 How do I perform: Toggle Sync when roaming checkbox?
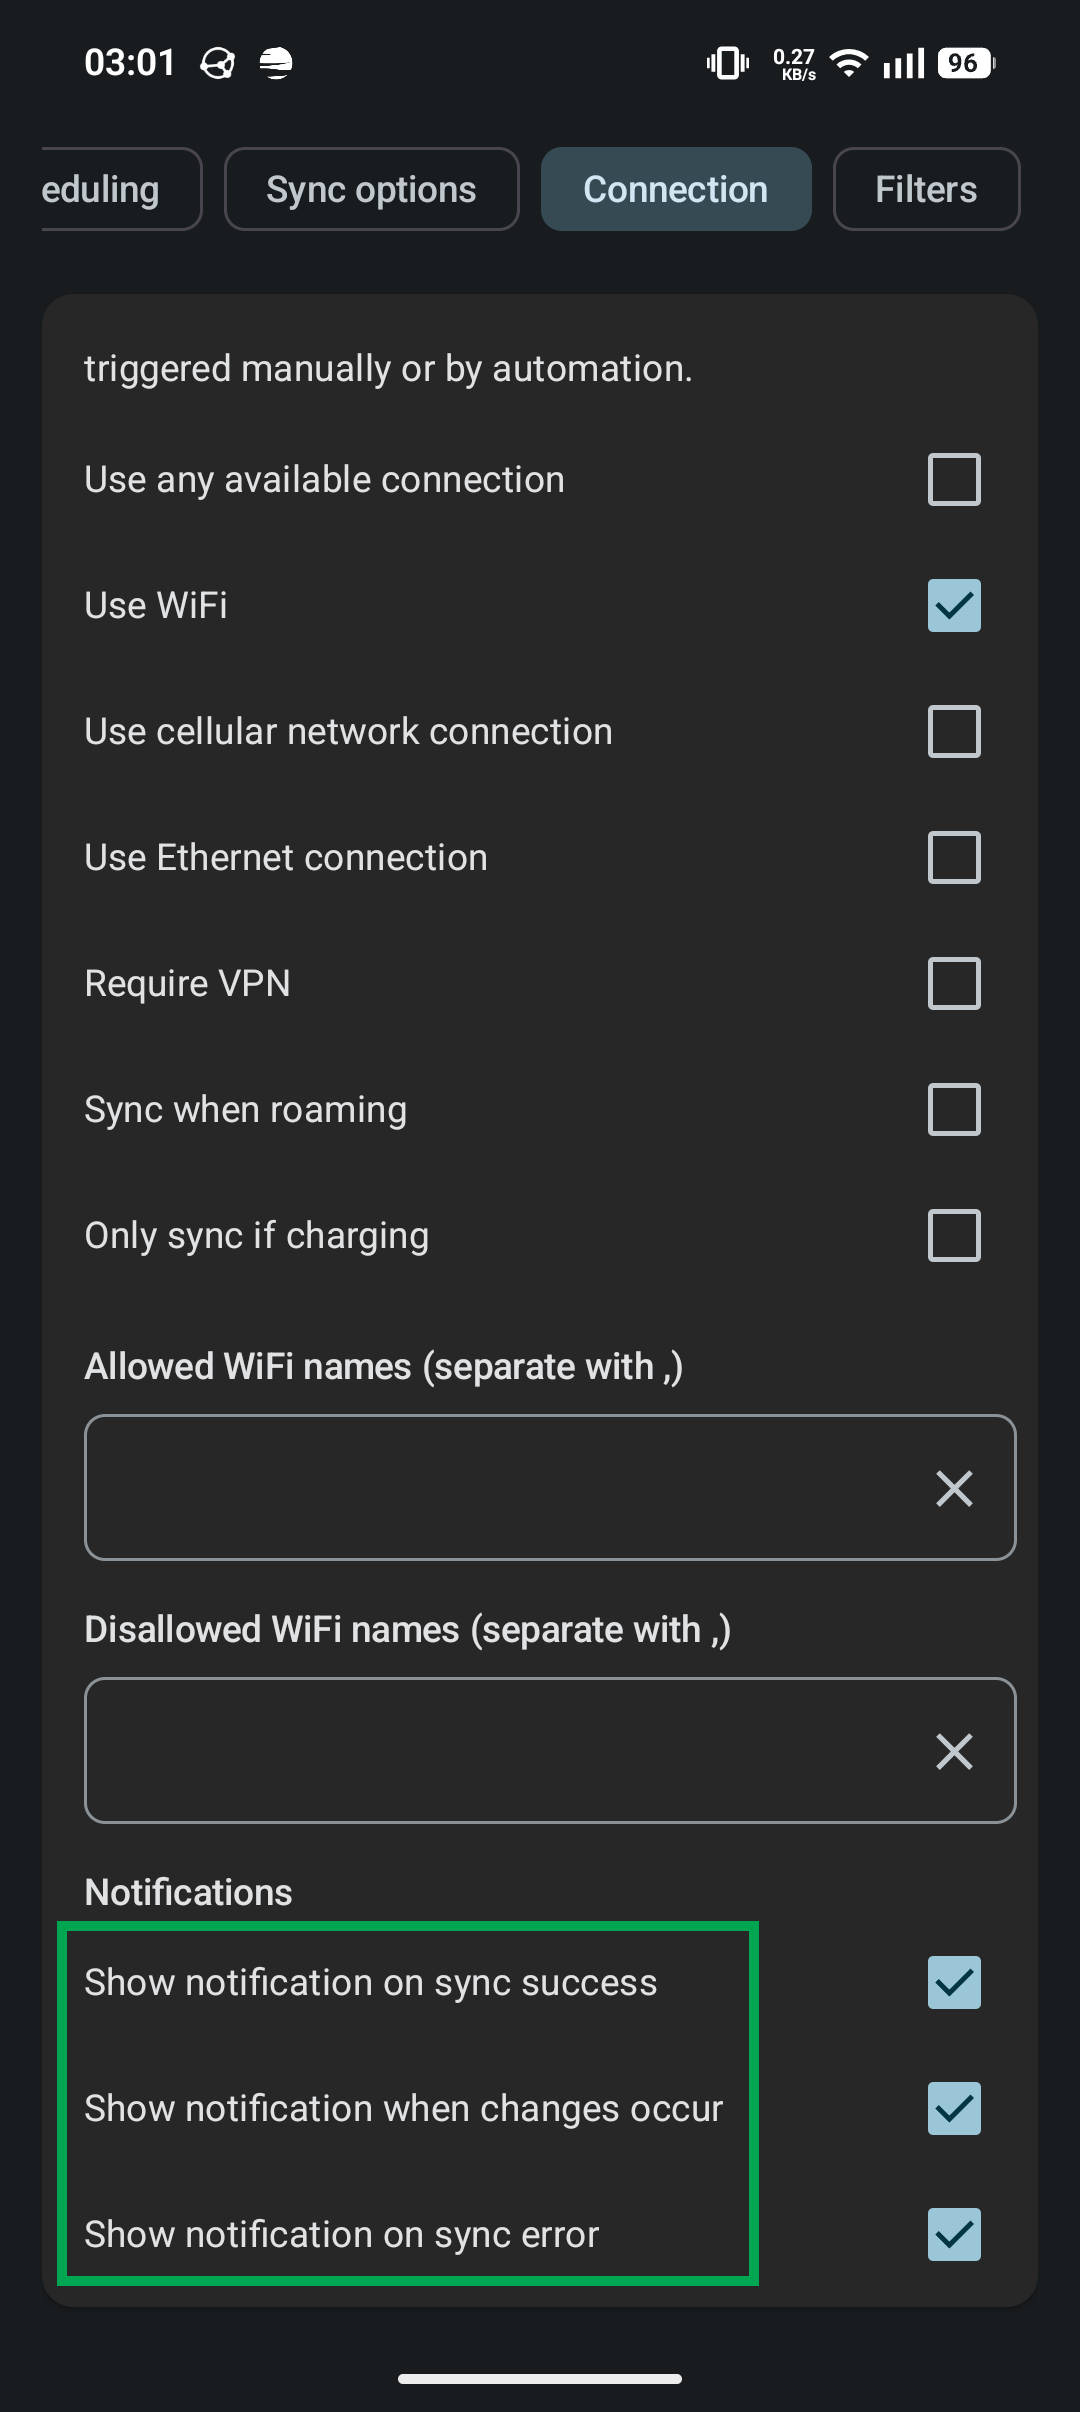(x=954, y=1110)
